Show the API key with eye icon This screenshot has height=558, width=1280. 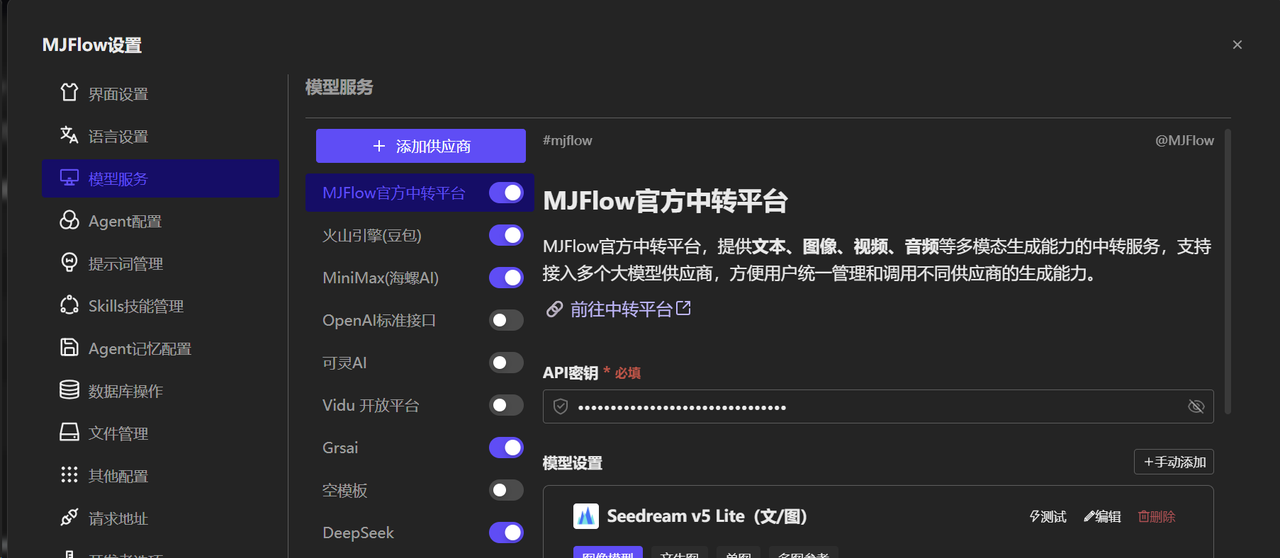(x=1195, y=407)
